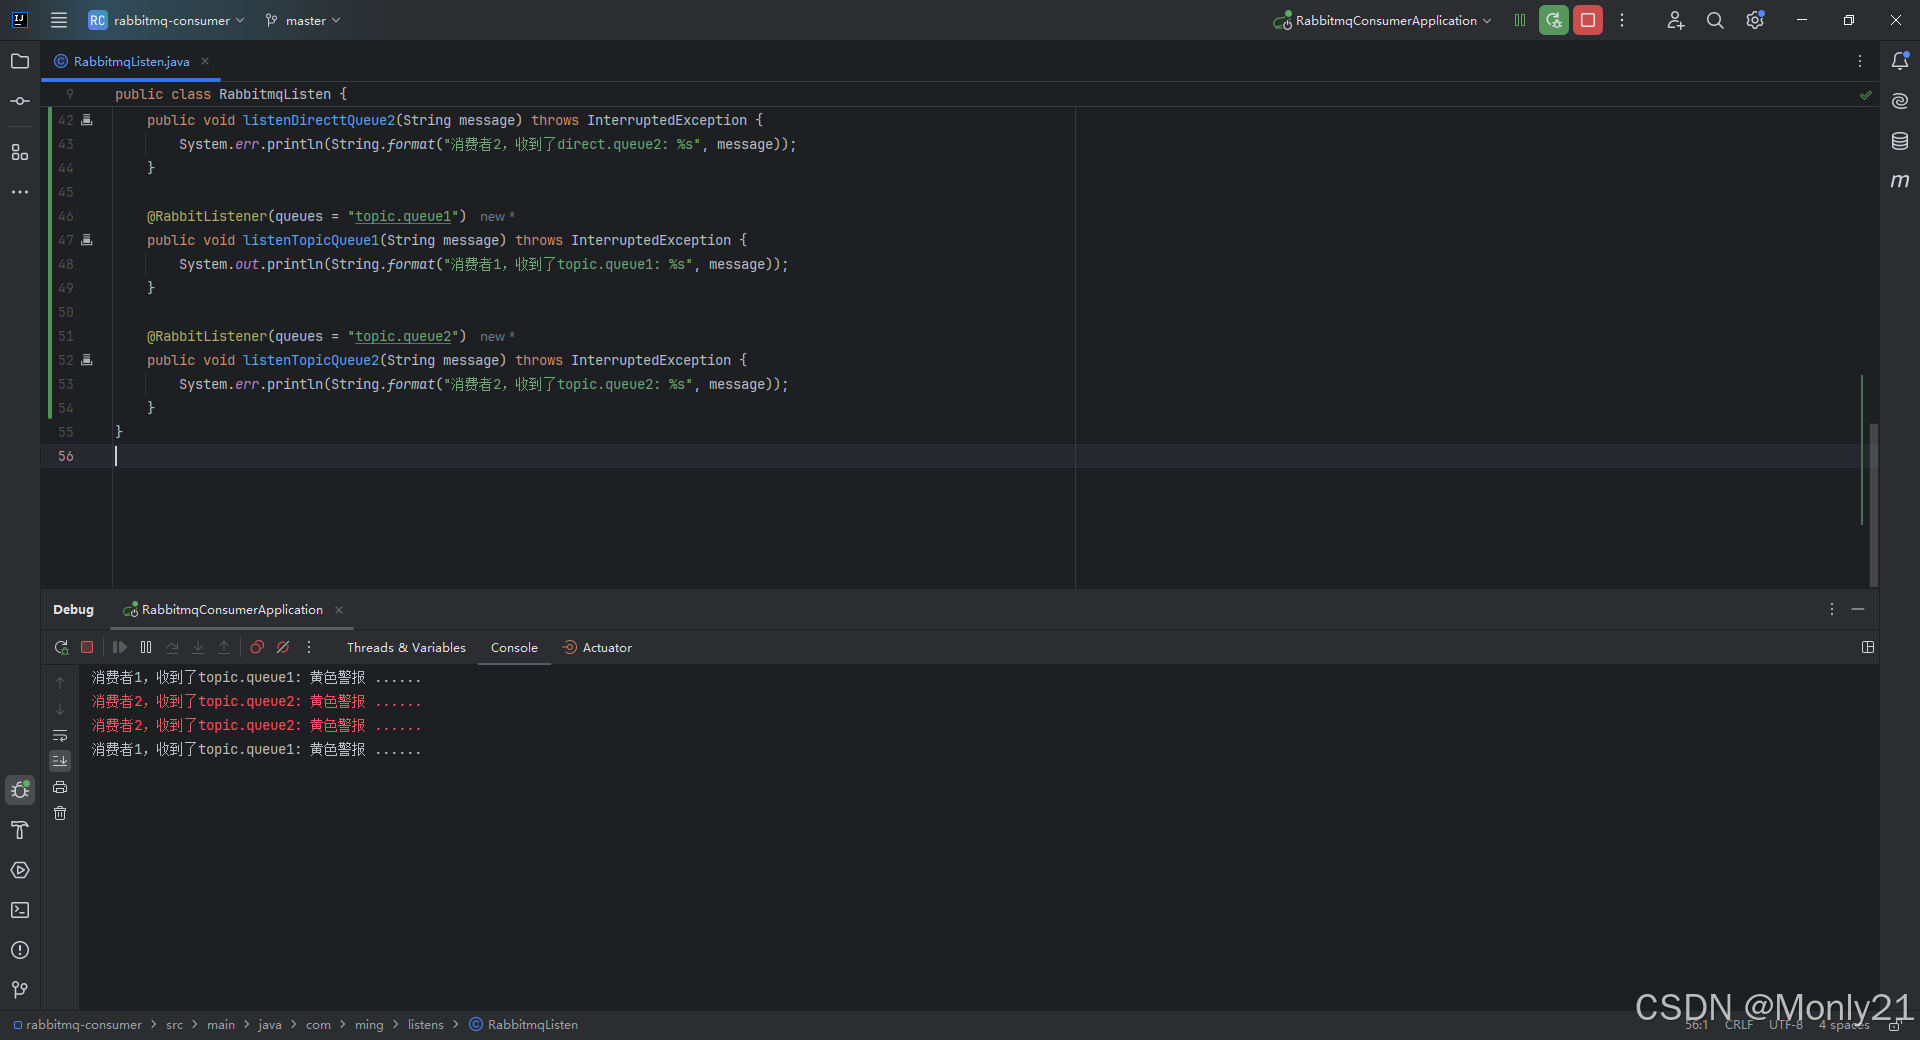Close the RabbitmqListen.java tab
Screen dimensions: 1920x1040
click(x=205, y=61)
